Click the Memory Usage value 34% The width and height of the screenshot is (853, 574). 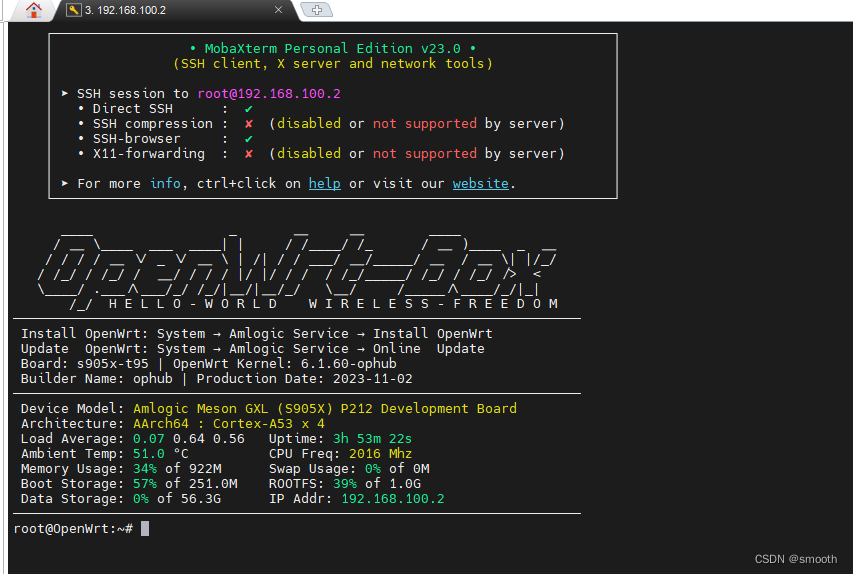point(145,469)
